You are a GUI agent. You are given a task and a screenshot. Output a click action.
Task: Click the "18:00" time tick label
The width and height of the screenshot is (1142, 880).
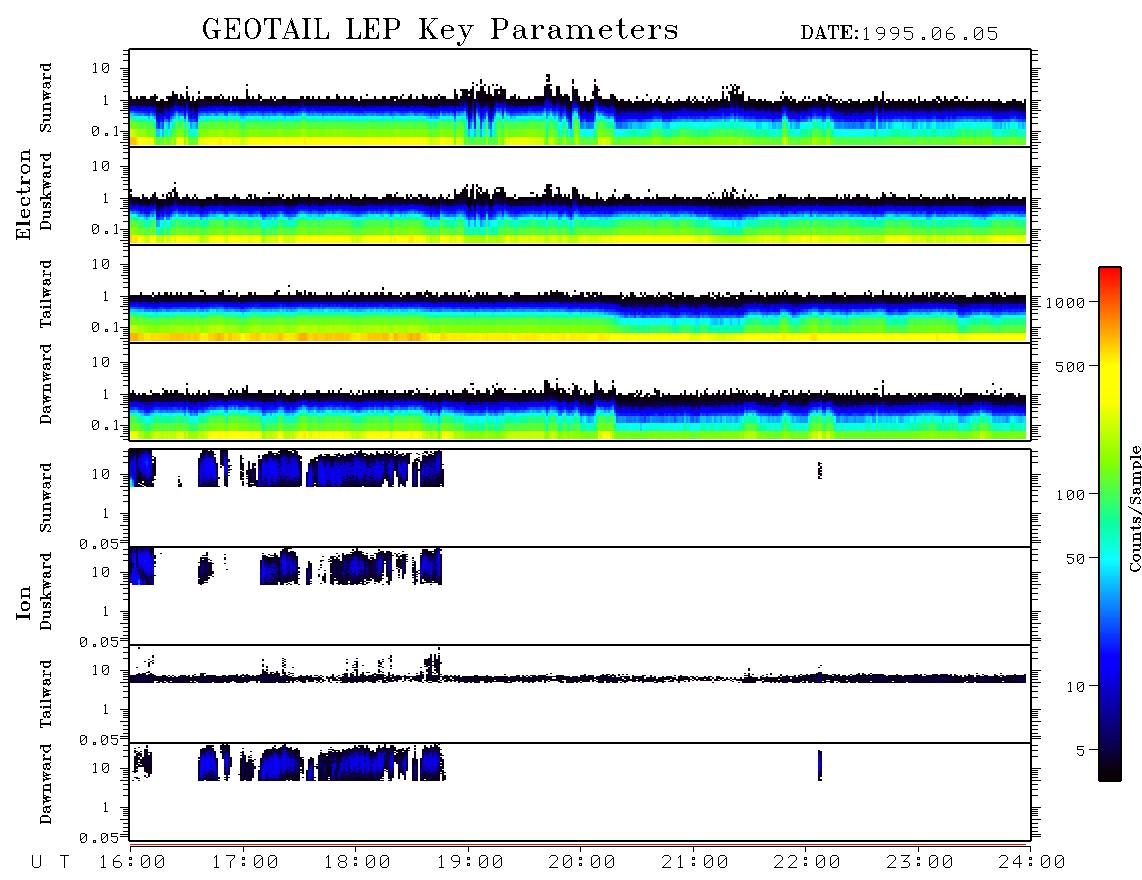point(357,863)
